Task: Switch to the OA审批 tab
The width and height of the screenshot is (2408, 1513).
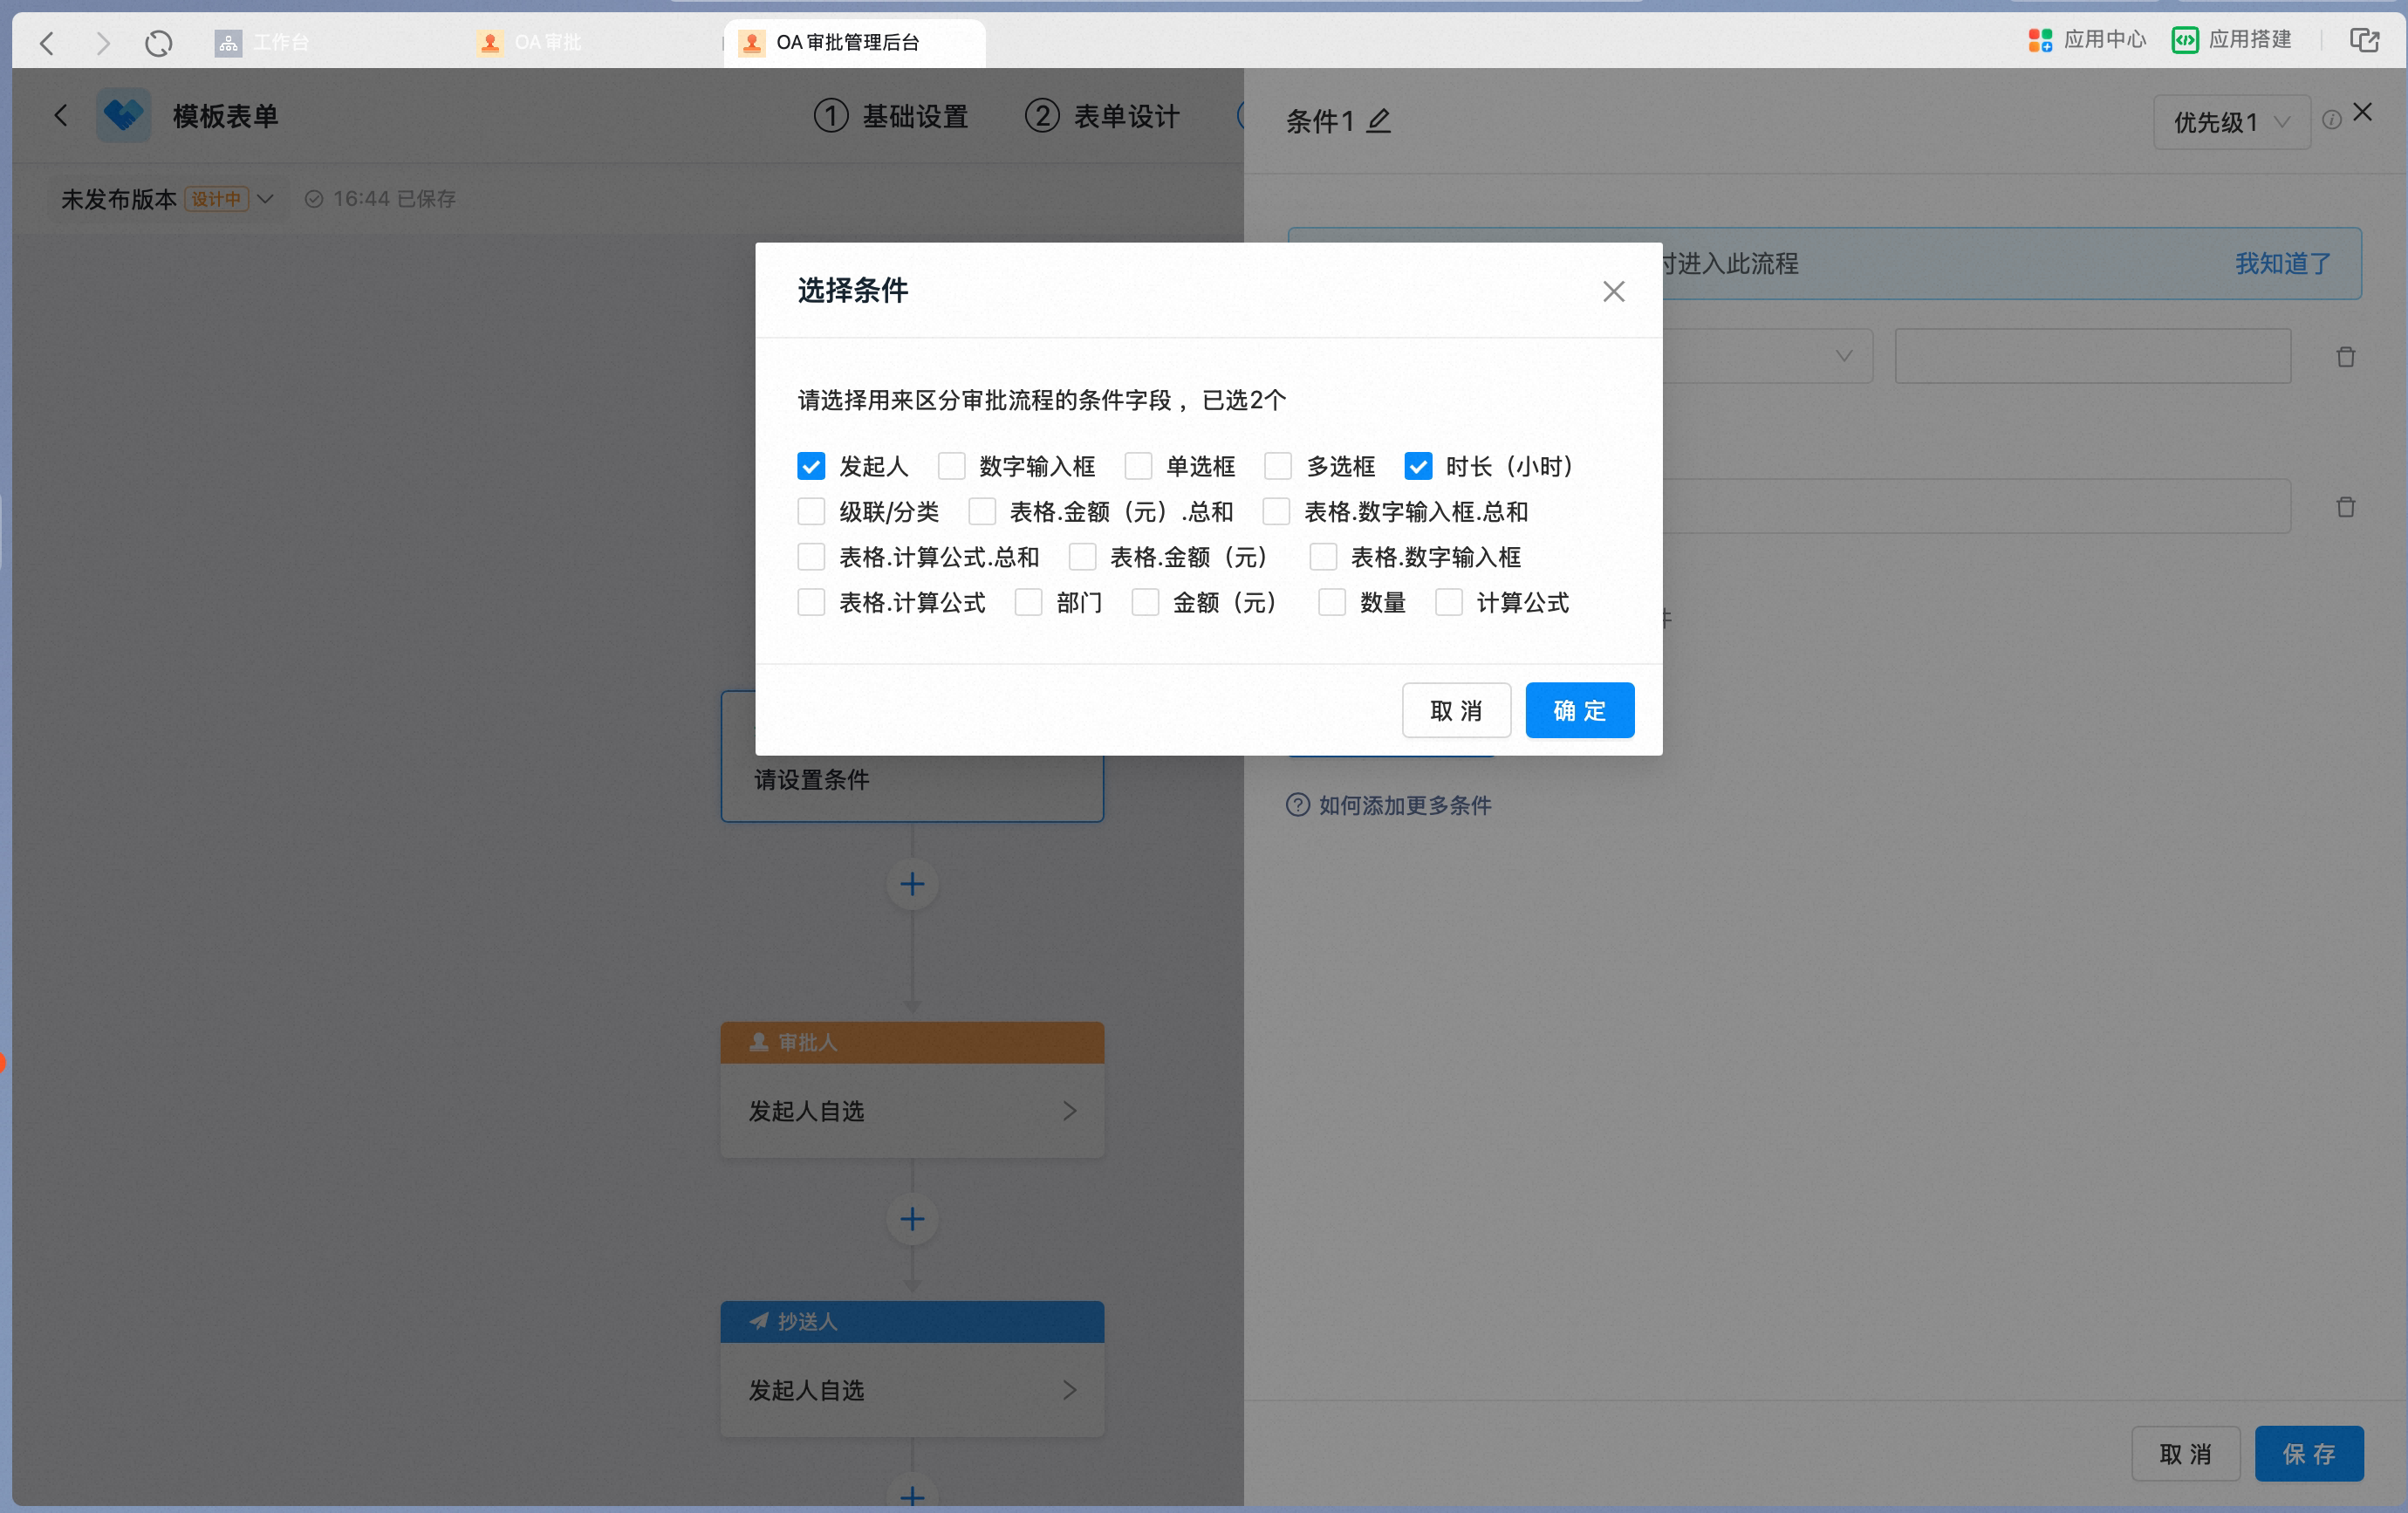Action: (x=530, y=43)
